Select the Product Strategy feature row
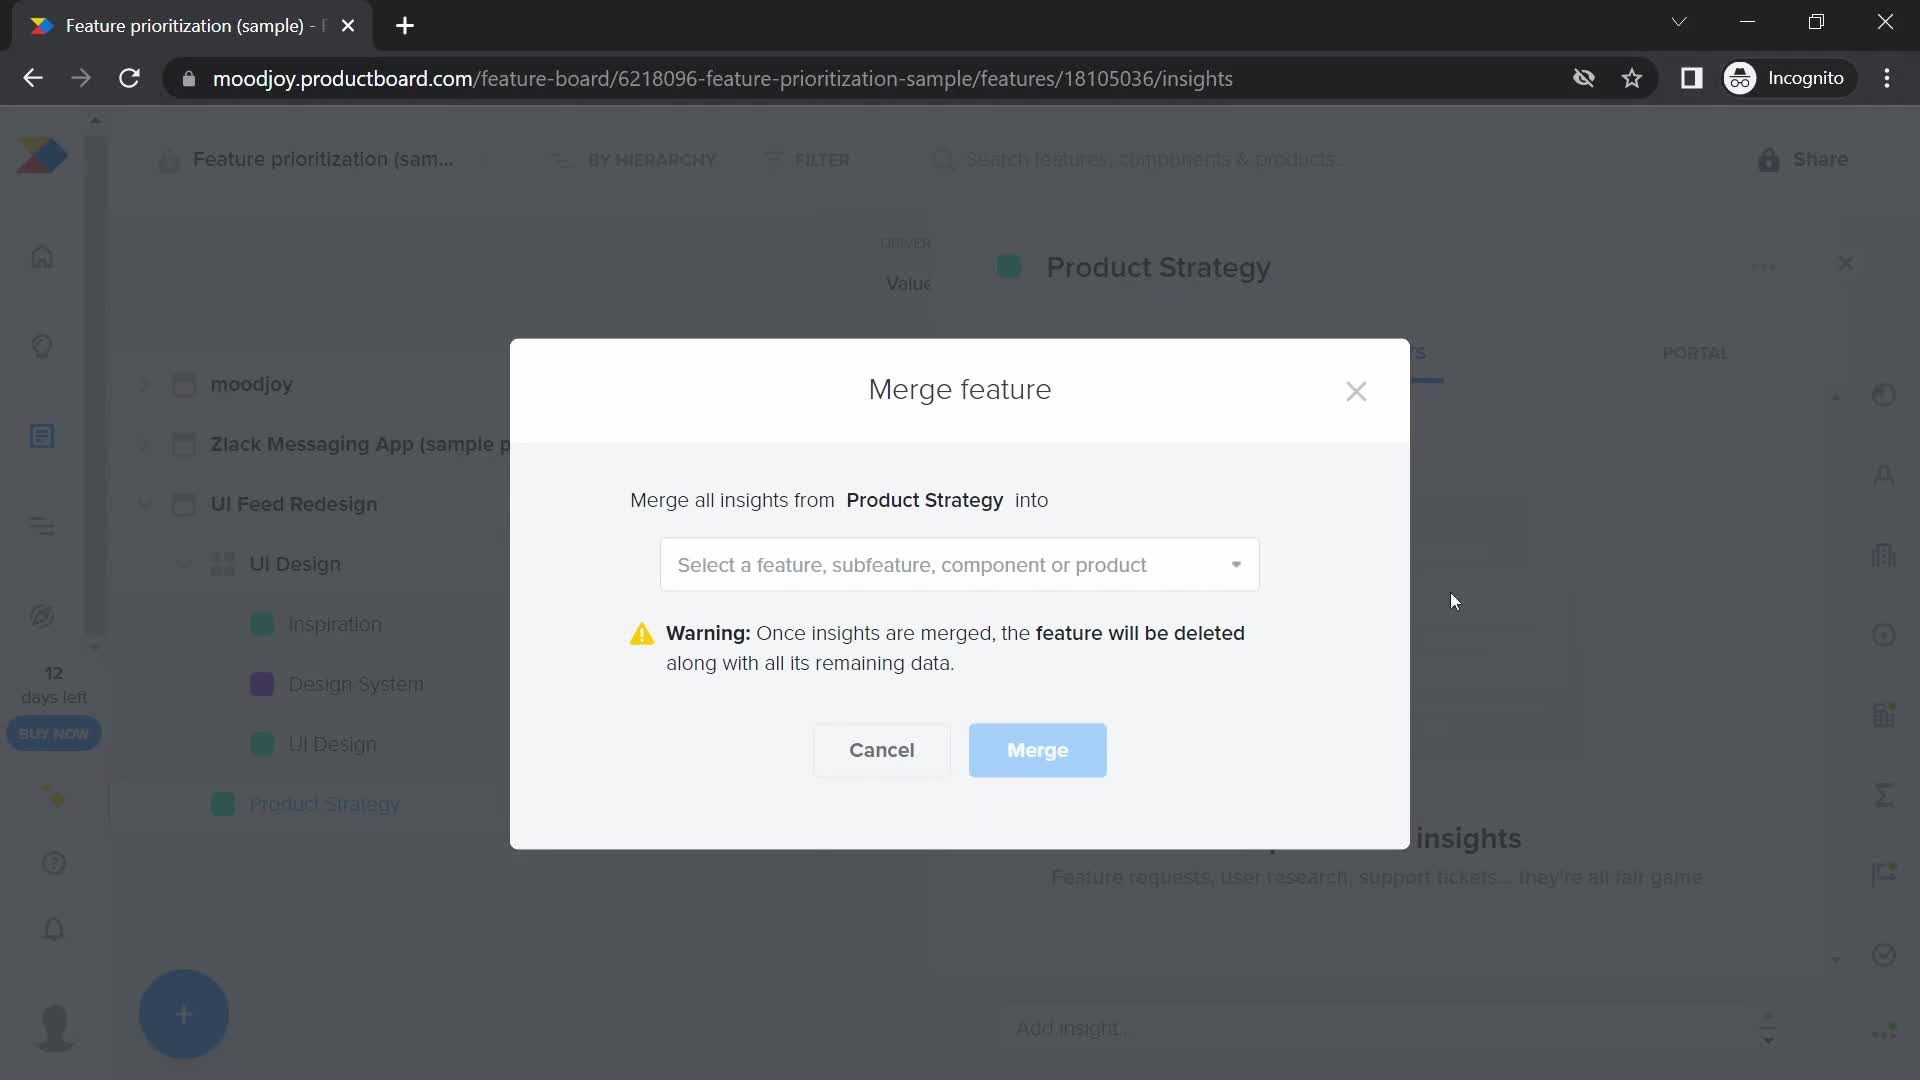Image resolution: width=1920 pixels, height=1080 pixels. click(x=324, y=804)
